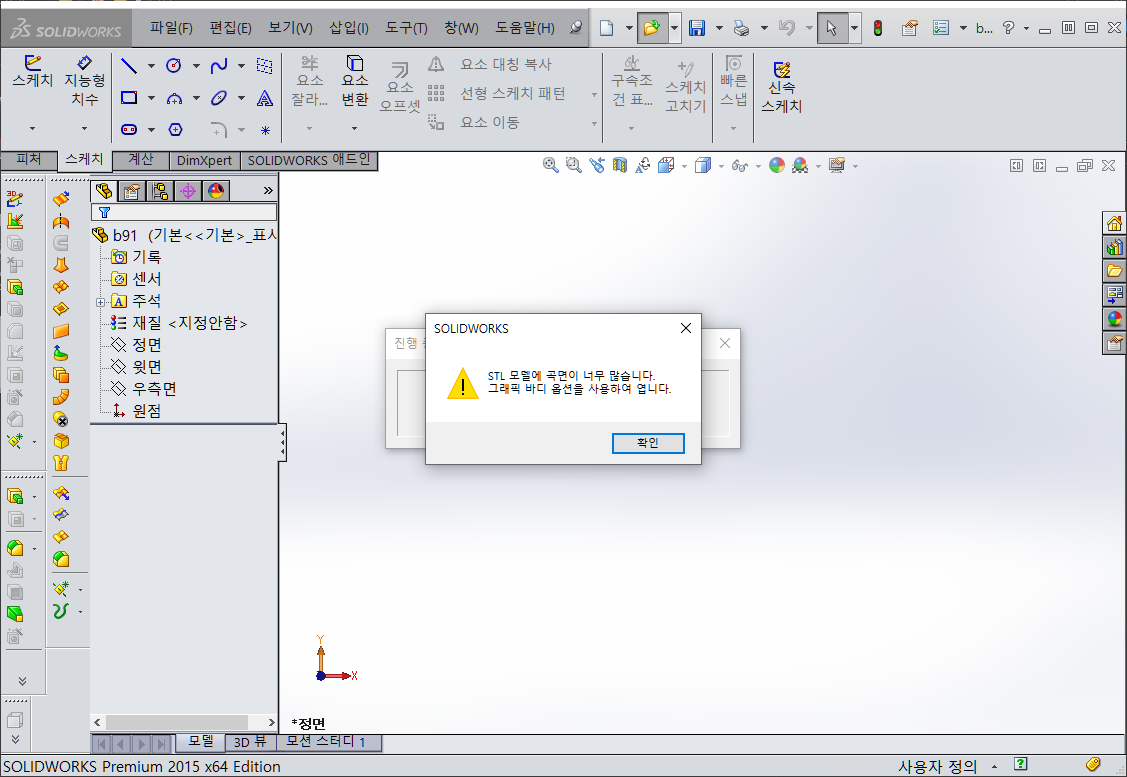Select the Ellipse sketch tool
Screen dimensions: 1127x777
click(x=218, y=98)
